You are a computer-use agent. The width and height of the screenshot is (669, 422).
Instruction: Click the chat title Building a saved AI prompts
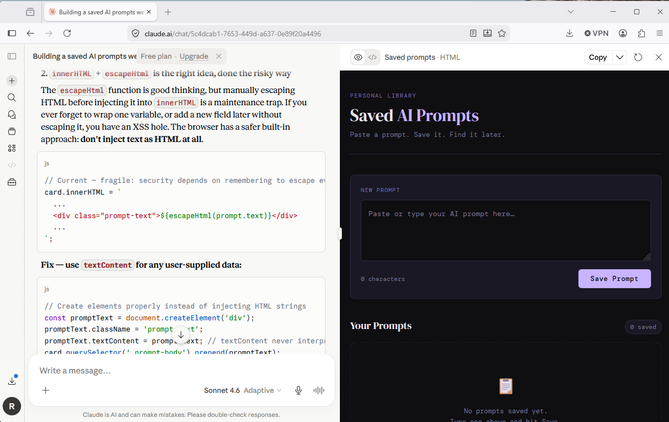pos(84,56)
